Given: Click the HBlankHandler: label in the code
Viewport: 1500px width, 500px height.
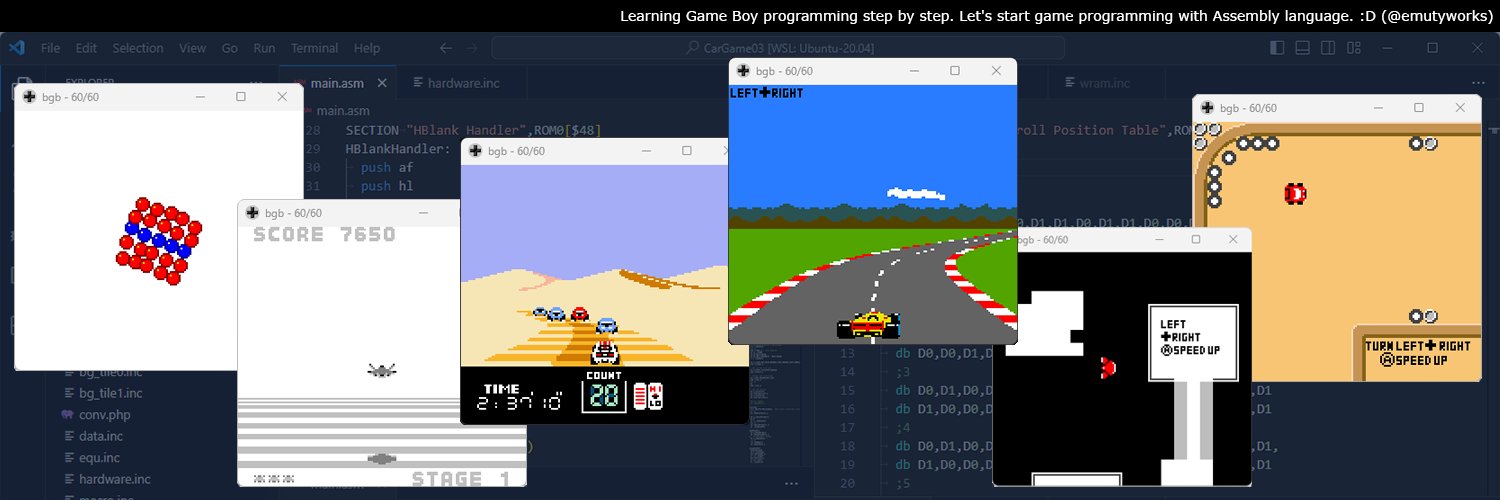Looking at the screenshot, I should pos(397,148).
